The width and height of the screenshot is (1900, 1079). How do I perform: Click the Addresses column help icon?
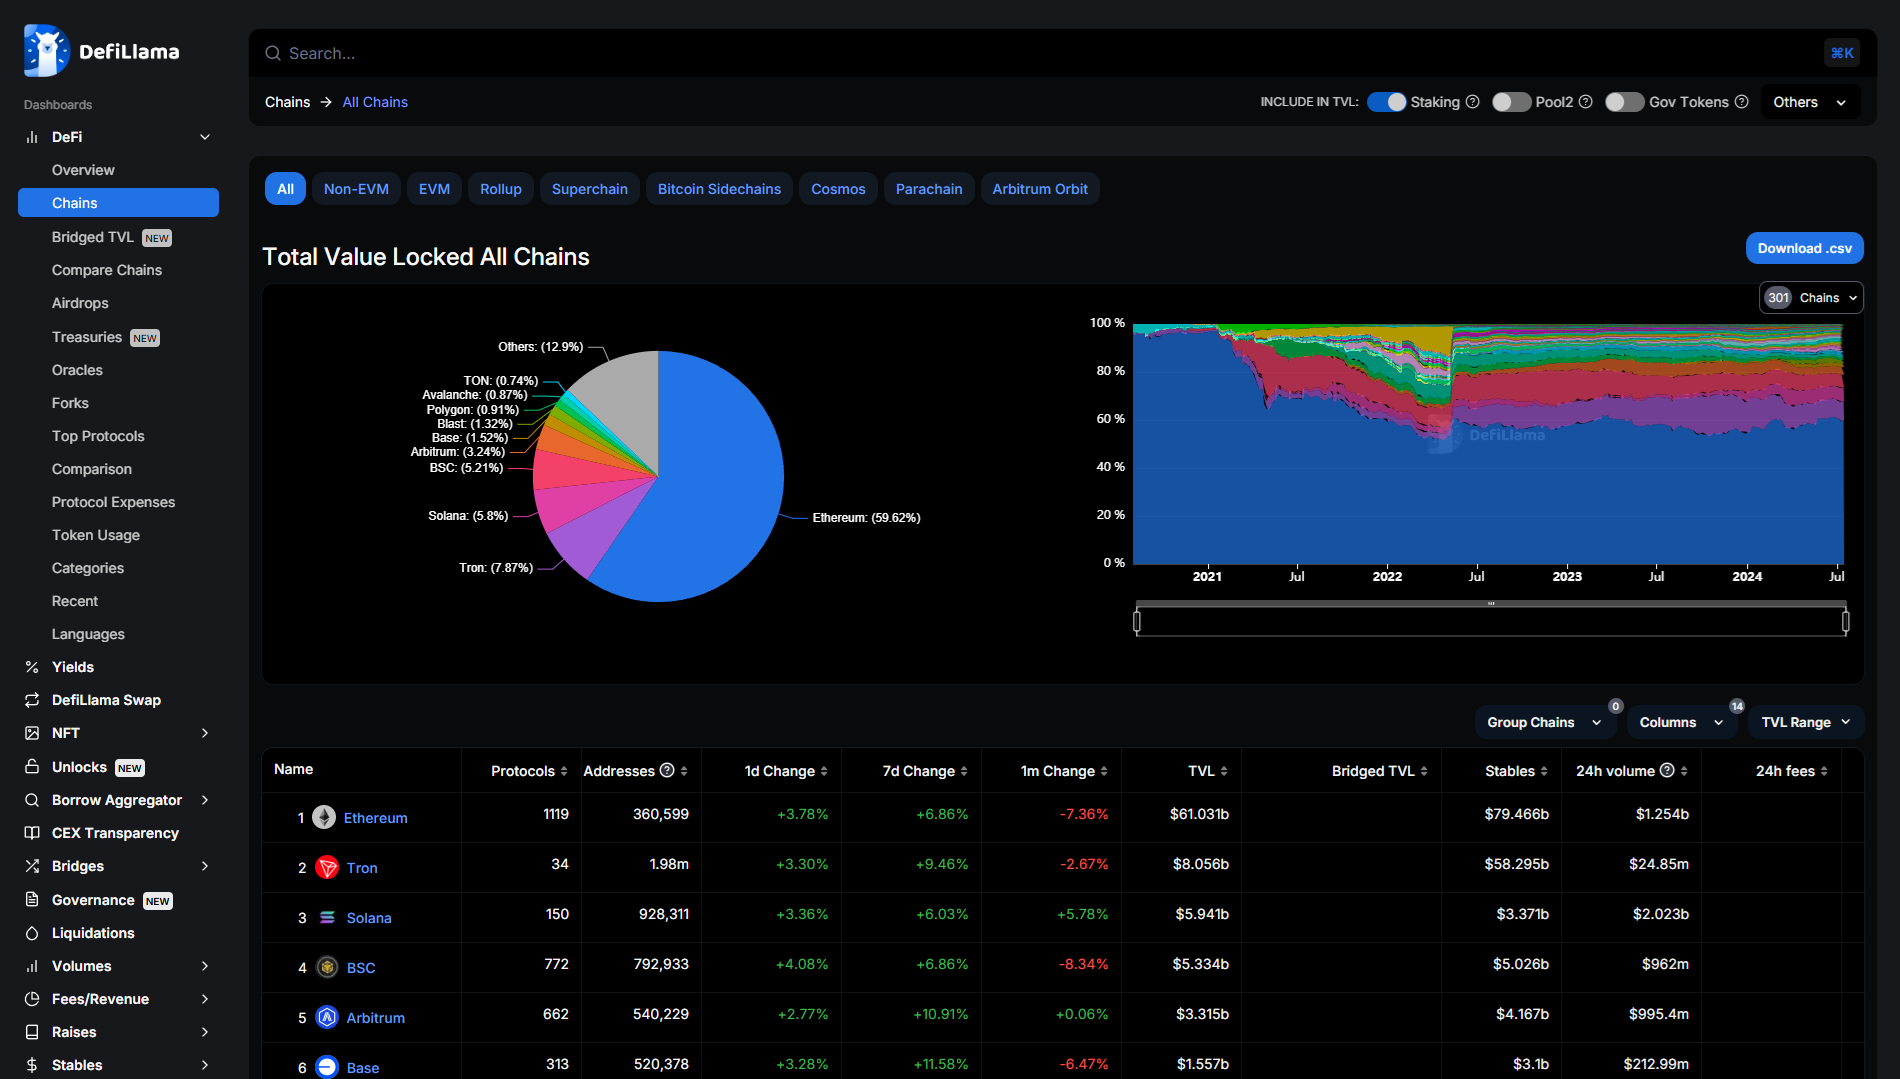pyautogui.click(x=667, y=770)
